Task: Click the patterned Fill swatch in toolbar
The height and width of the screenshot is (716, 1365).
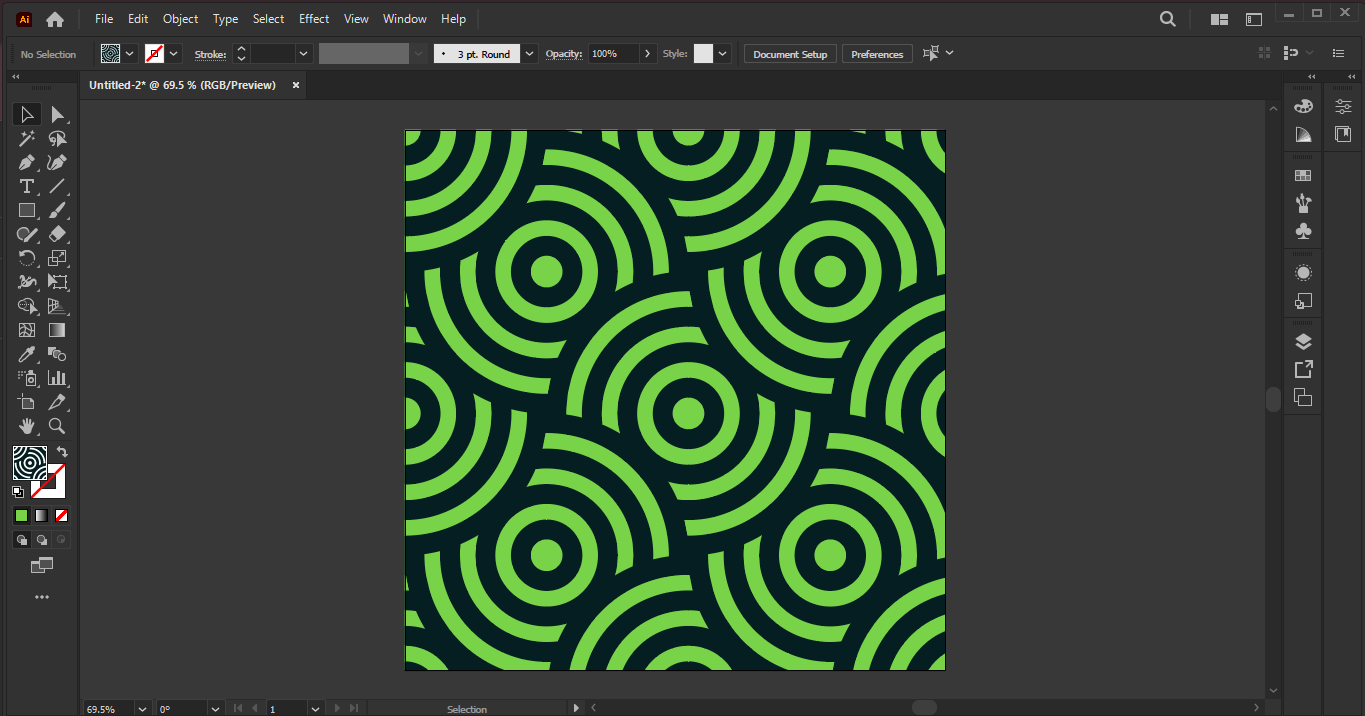Action: [x=29, y=462]
